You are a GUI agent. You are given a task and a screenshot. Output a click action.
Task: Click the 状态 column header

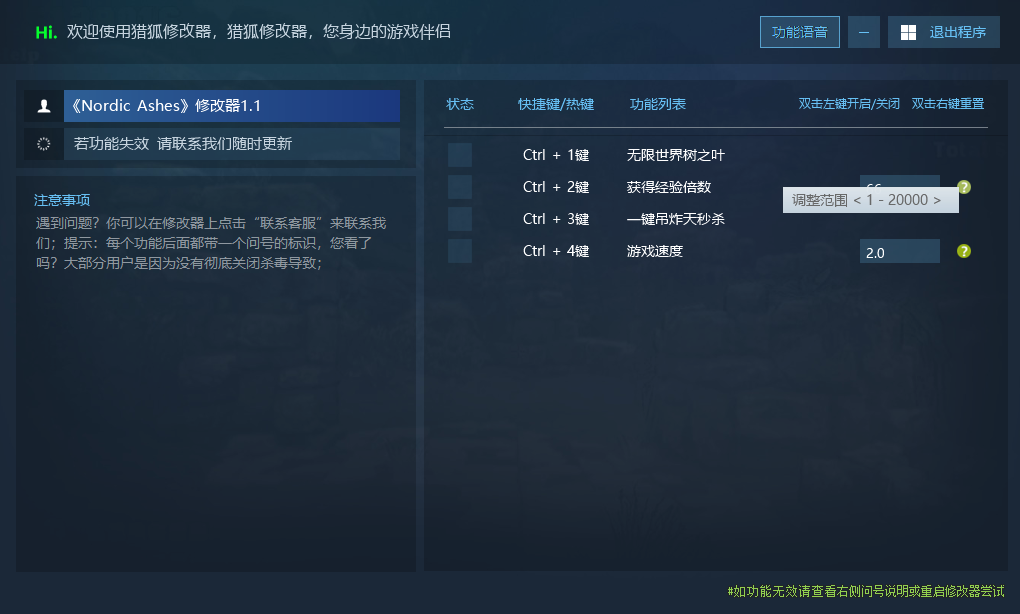pos(460,104)
